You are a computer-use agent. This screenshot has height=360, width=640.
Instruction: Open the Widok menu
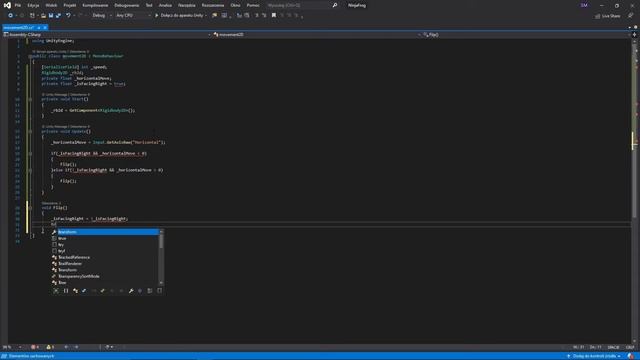tap(51, 5)
